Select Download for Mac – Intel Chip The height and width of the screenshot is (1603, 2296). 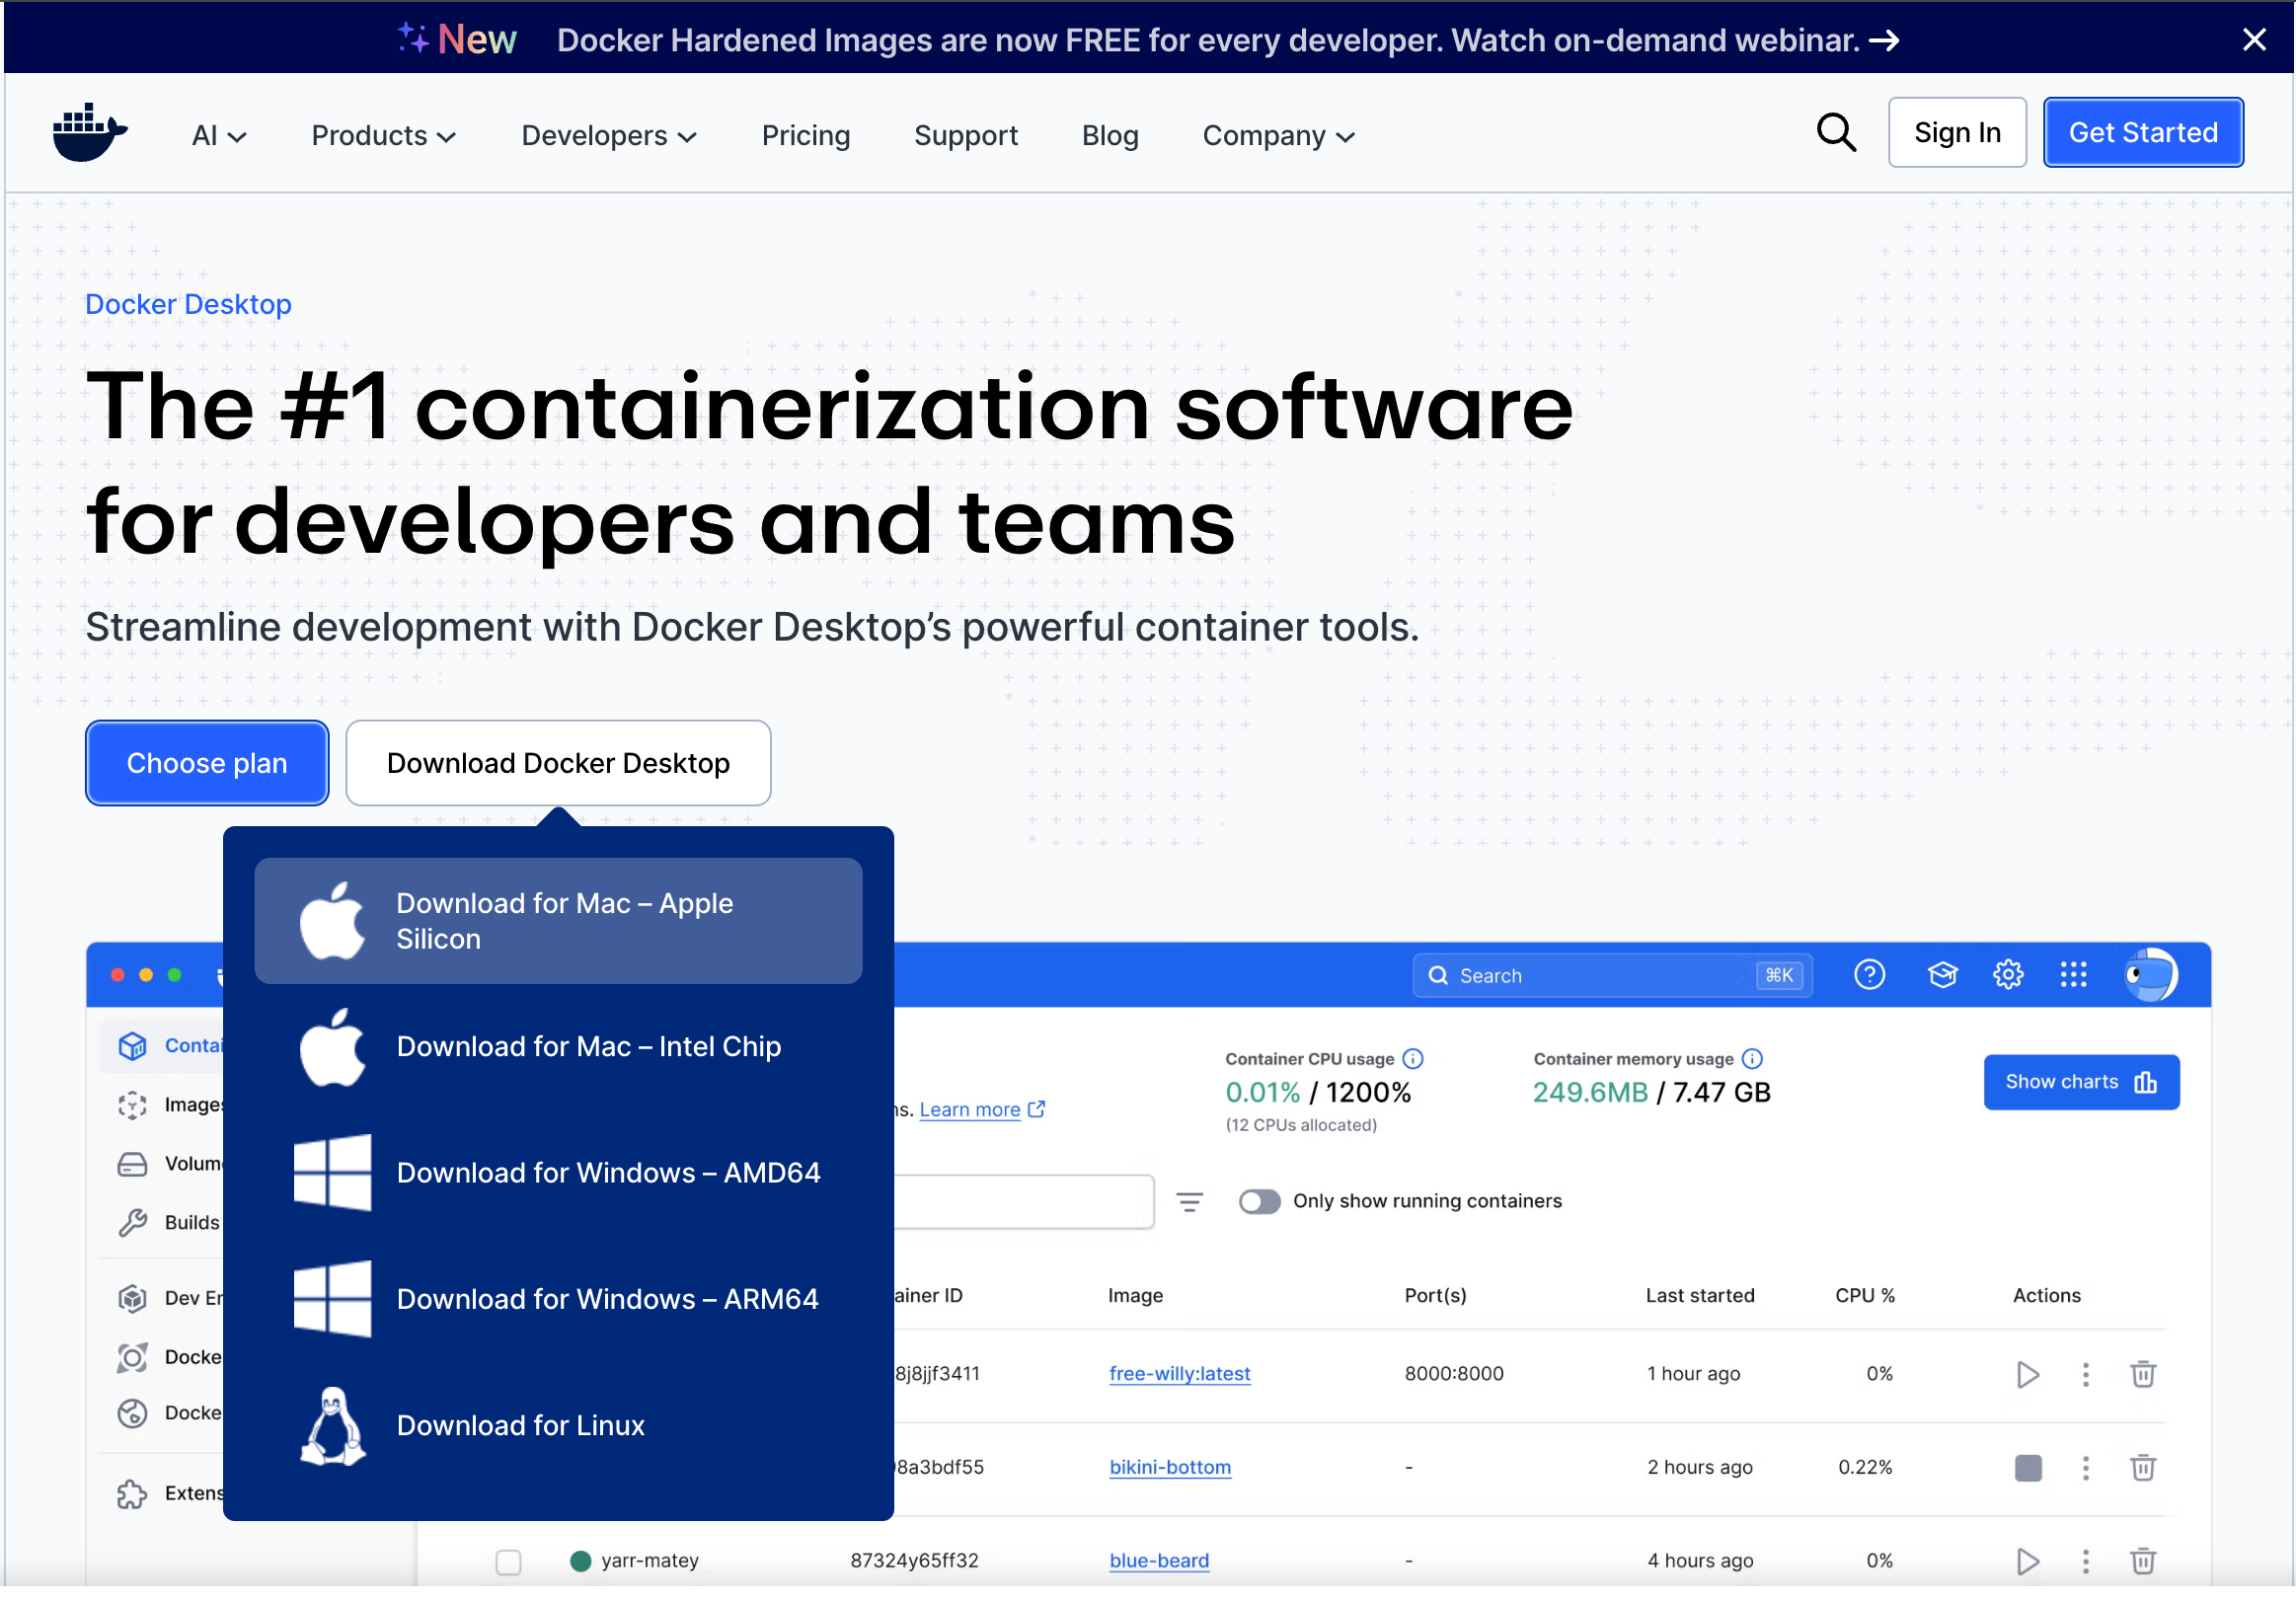[558, 1047]
